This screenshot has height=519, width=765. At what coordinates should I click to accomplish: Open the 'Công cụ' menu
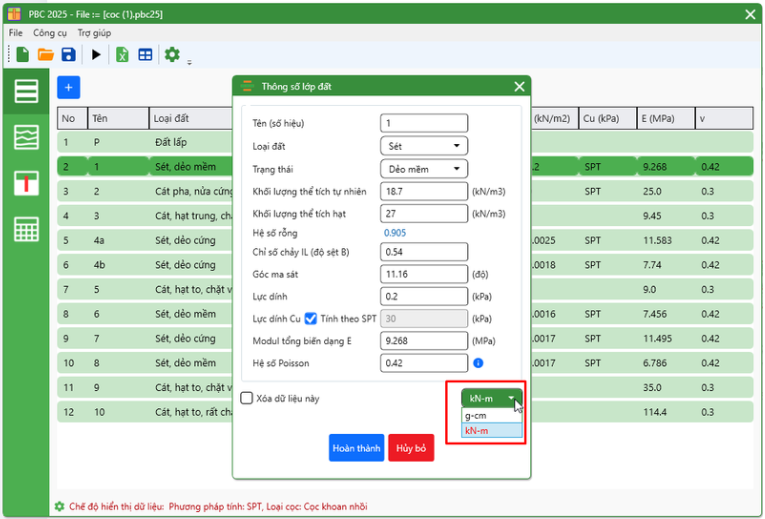pyautogui.click(x=50, y=33)
